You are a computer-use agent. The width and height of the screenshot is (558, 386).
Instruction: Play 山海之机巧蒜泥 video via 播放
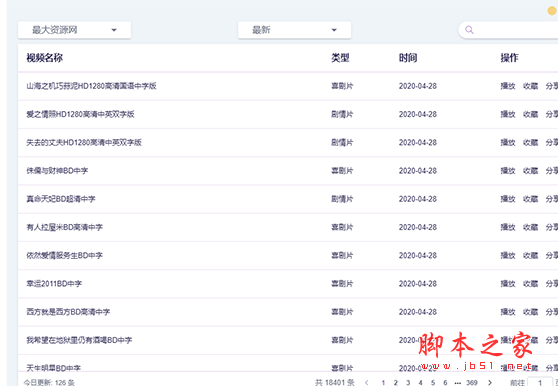coord(508,86)
